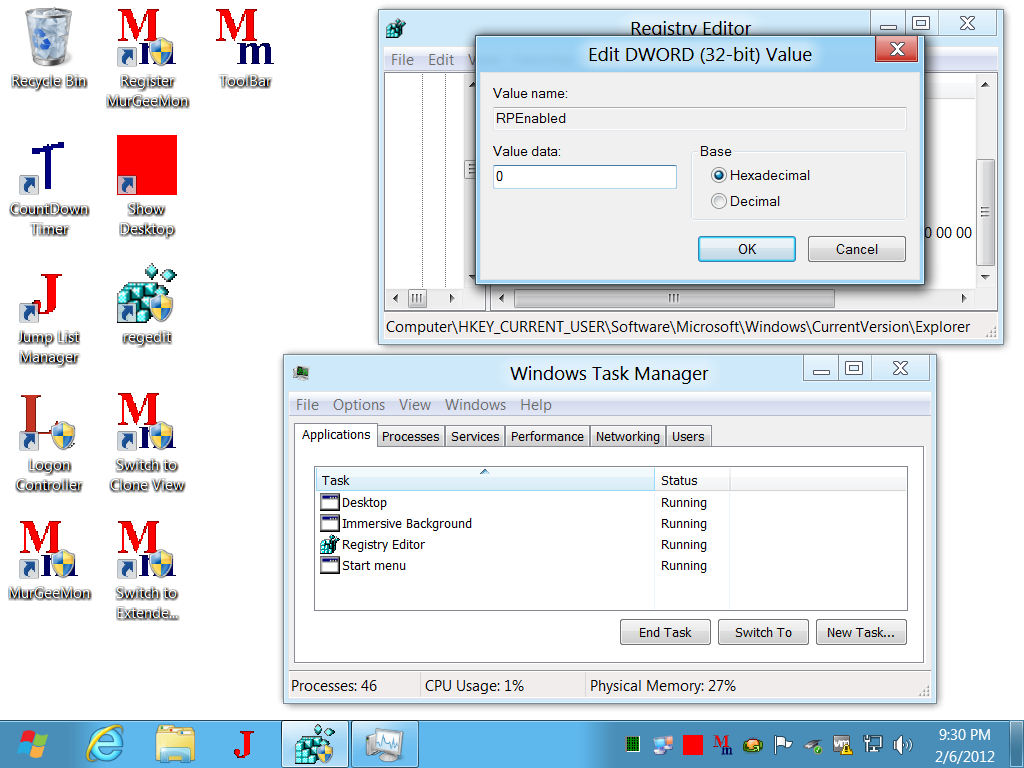Open the Task Manager Windows menu
Image resolution: width=1024 pixels, height=768 pixels.
[x=475, y=405]
